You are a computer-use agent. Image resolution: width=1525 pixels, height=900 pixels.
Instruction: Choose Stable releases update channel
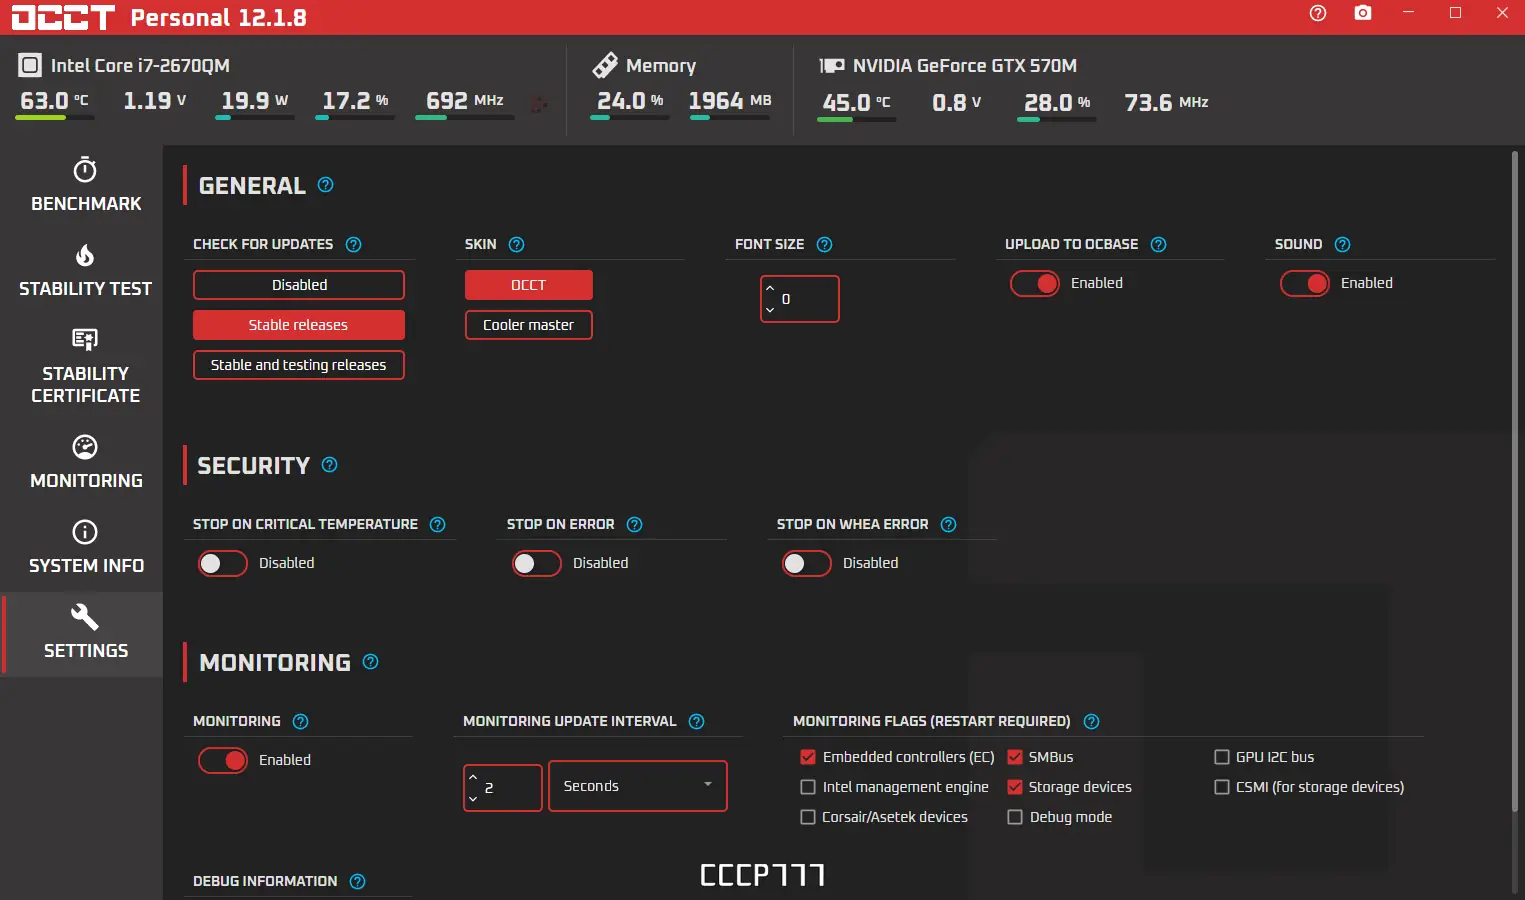(x=299, y=325)
